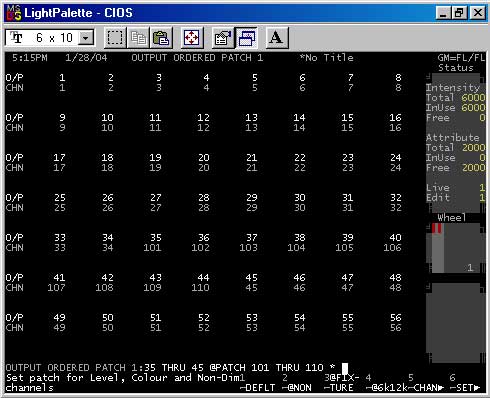The image size is (490, 398).
Task: Click output number 45
Action: tap(251, 278)
